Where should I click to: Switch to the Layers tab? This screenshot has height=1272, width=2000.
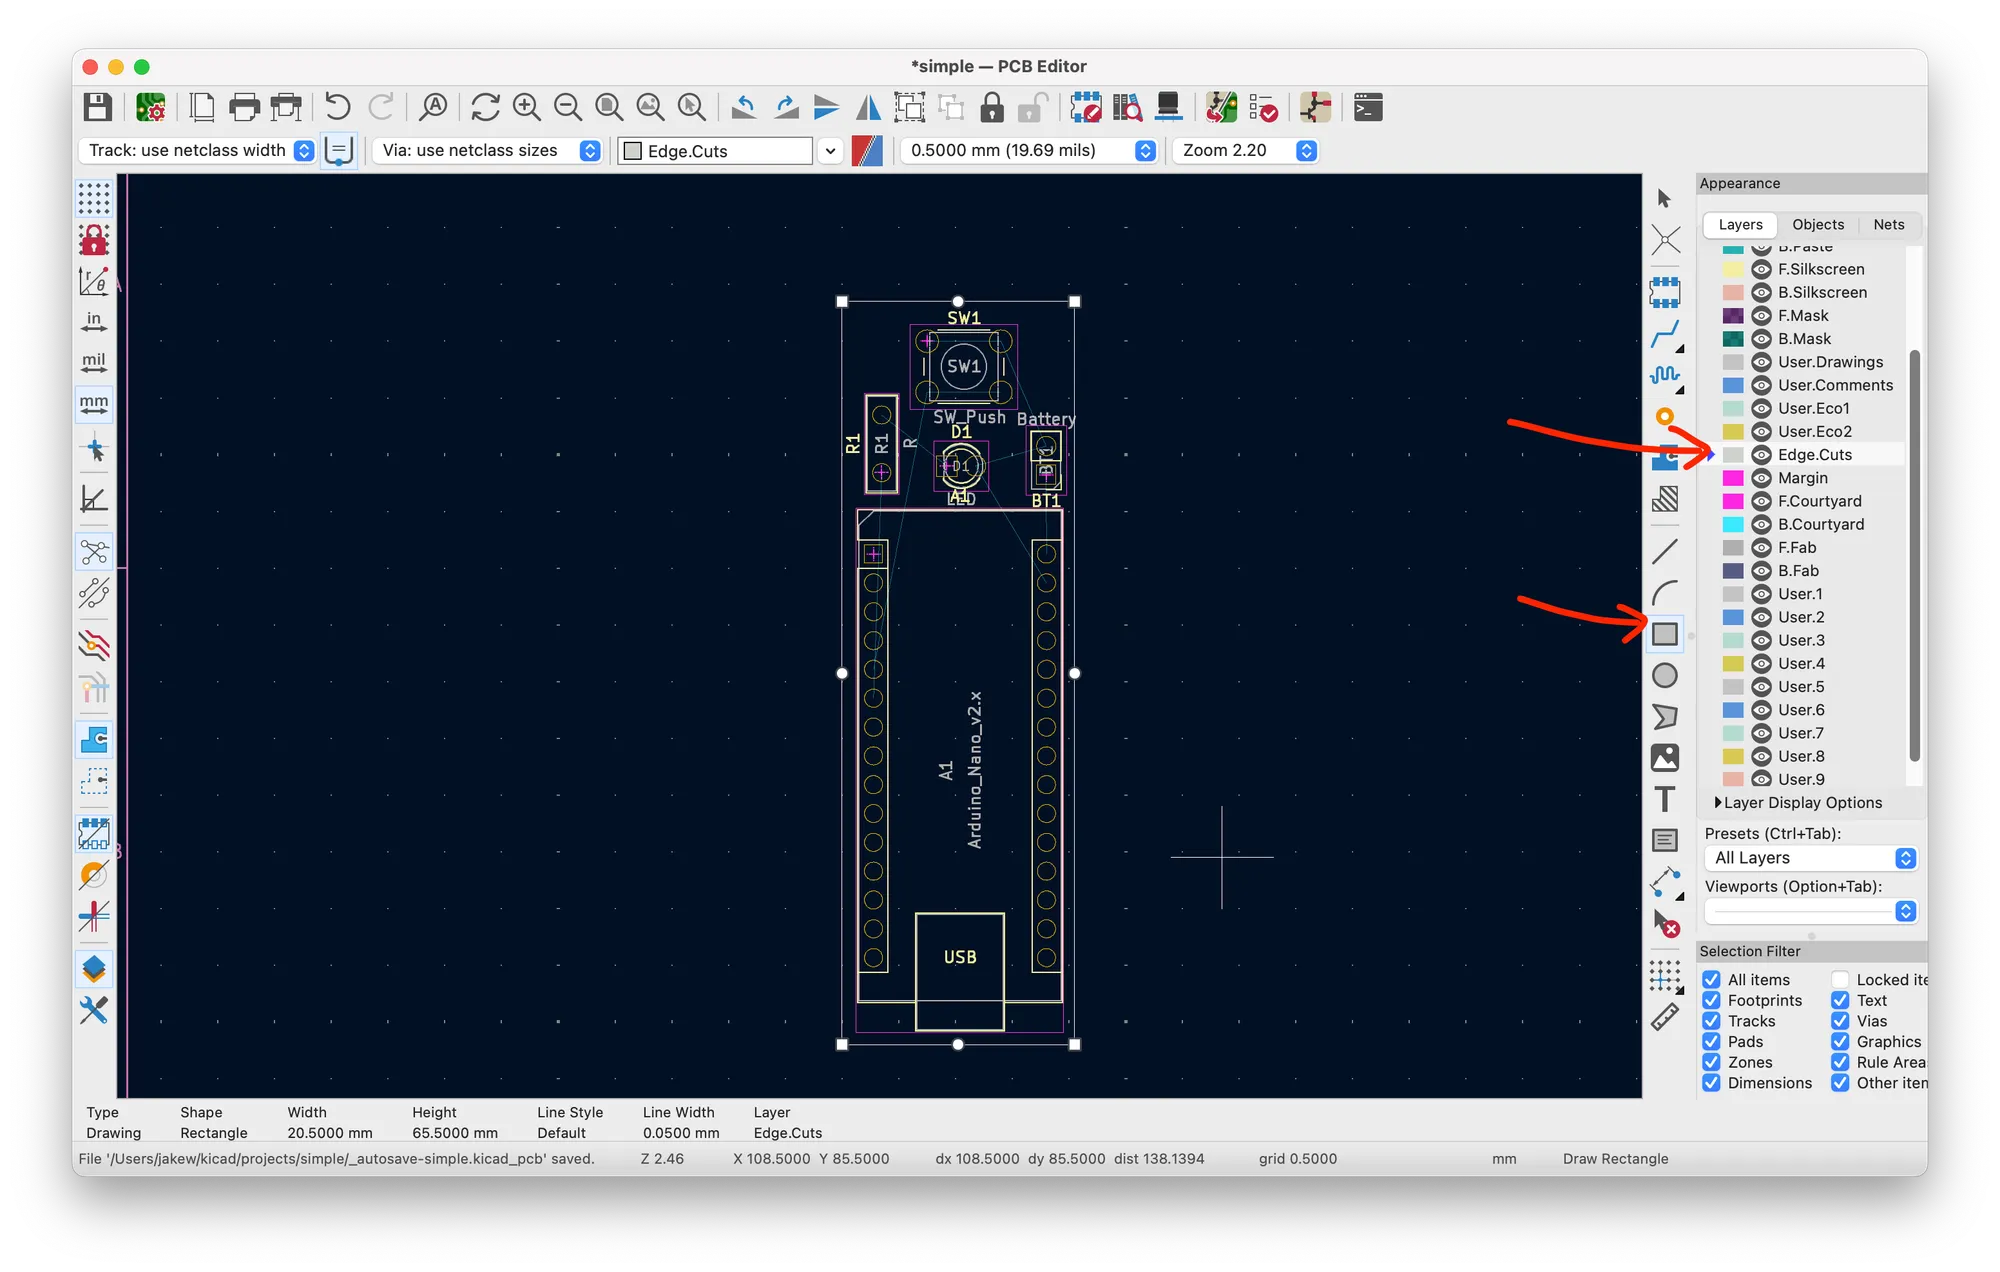(x=1740, y=225)
